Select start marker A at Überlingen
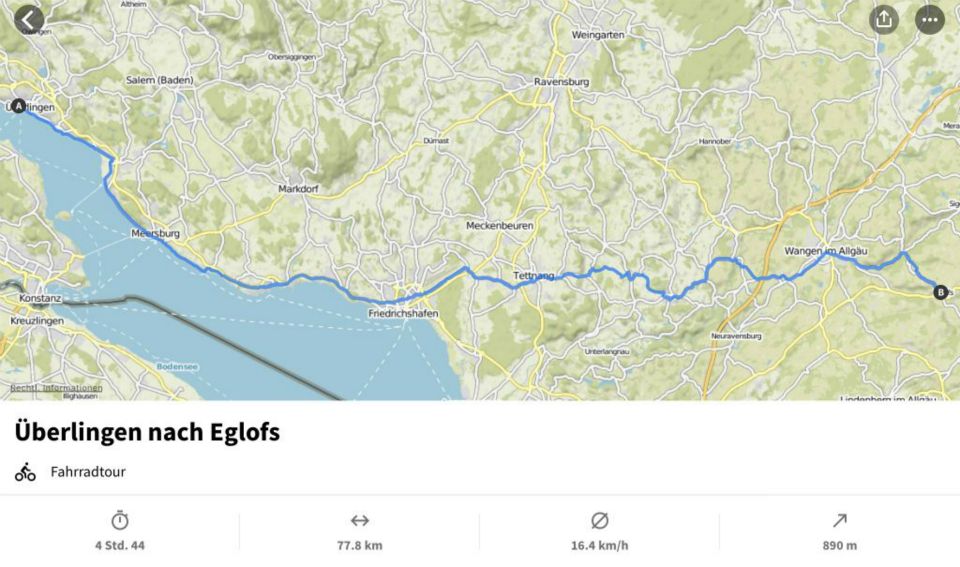Screen dimensions: 960x567 (x=18, y=107)
